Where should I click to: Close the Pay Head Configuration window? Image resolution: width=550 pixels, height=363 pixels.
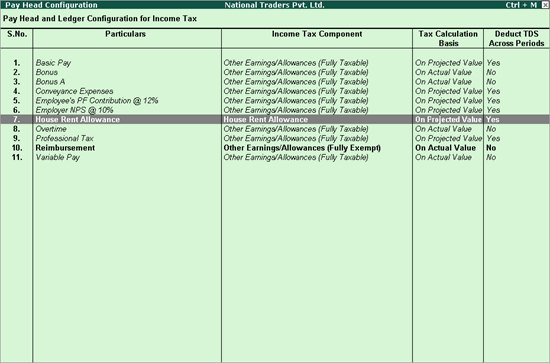pos(545,5)
